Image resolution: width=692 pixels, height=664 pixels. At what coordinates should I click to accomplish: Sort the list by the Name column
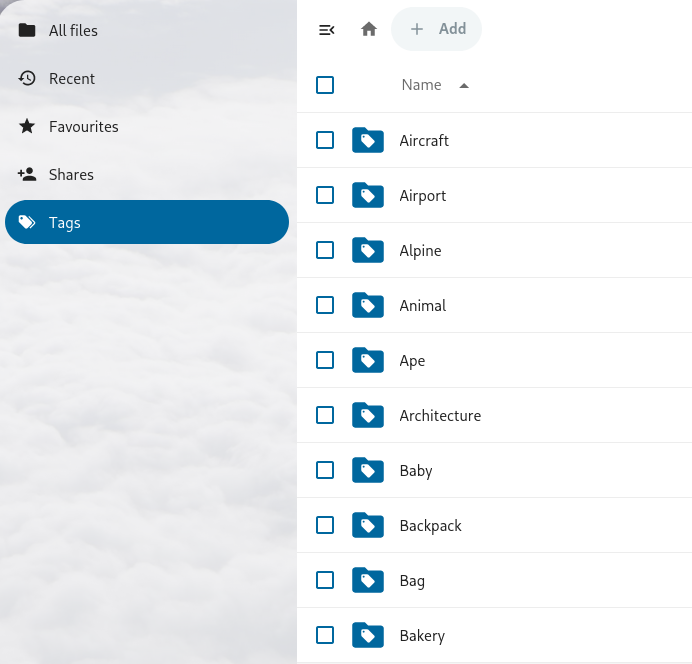coord(421,86)
